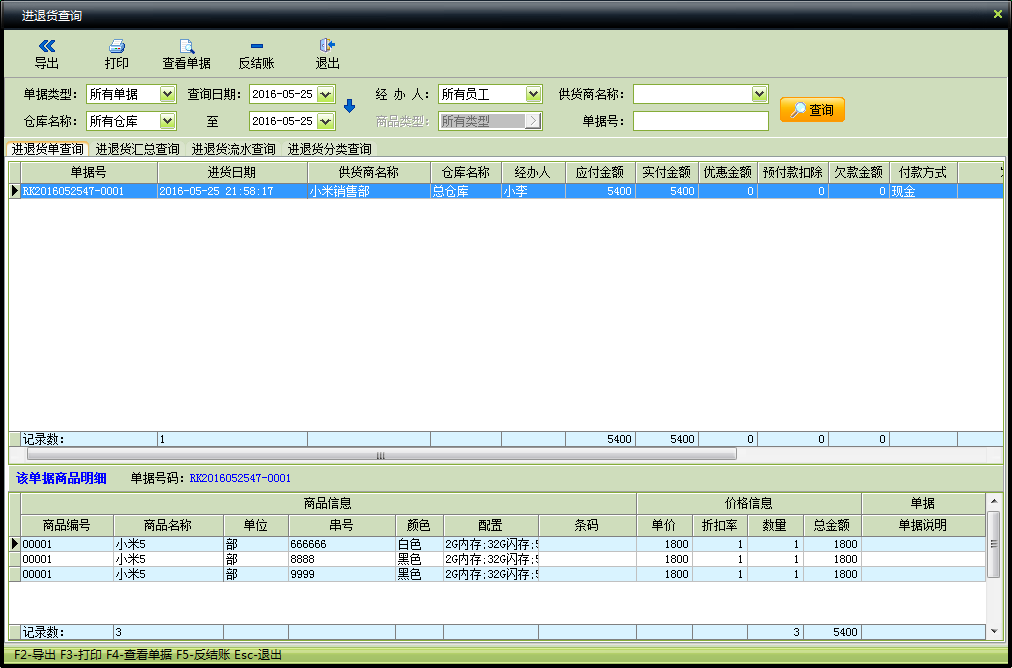Click the 应付金额 column header
The height and width of the screenshot is (668, 1012).
[600, 172]
